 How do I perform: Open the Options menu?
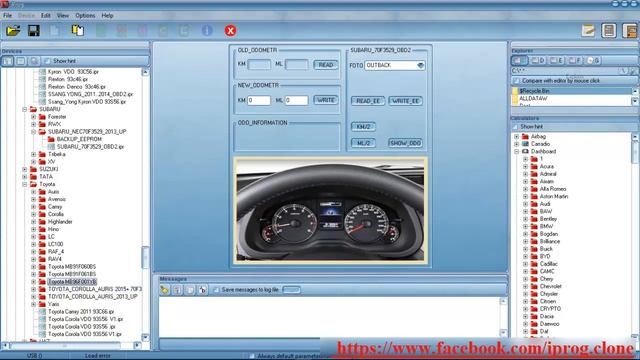[x=85, y=16]
